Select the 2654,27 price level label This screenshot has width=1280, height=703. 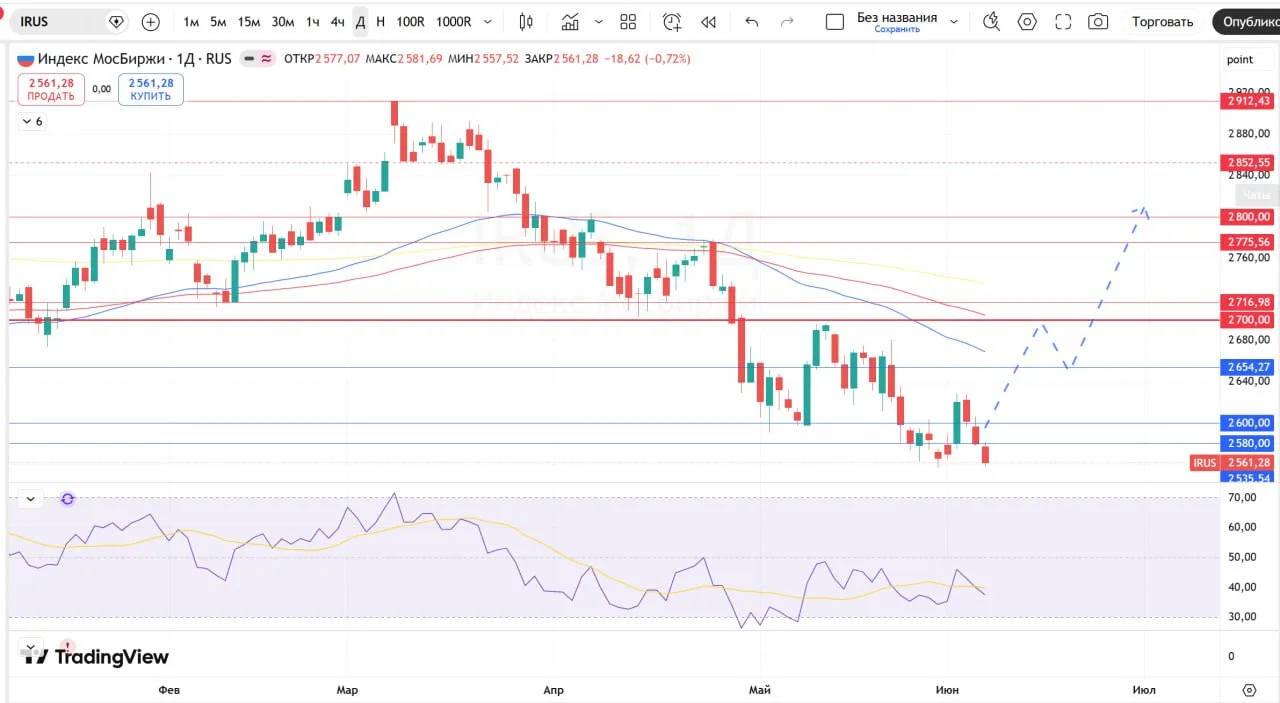[1248, 367]
